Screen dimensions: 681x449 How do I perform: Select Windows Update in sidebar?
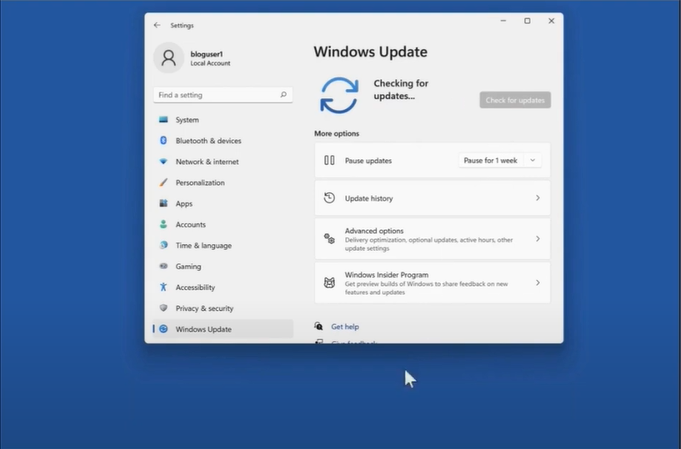pos(203,329)
